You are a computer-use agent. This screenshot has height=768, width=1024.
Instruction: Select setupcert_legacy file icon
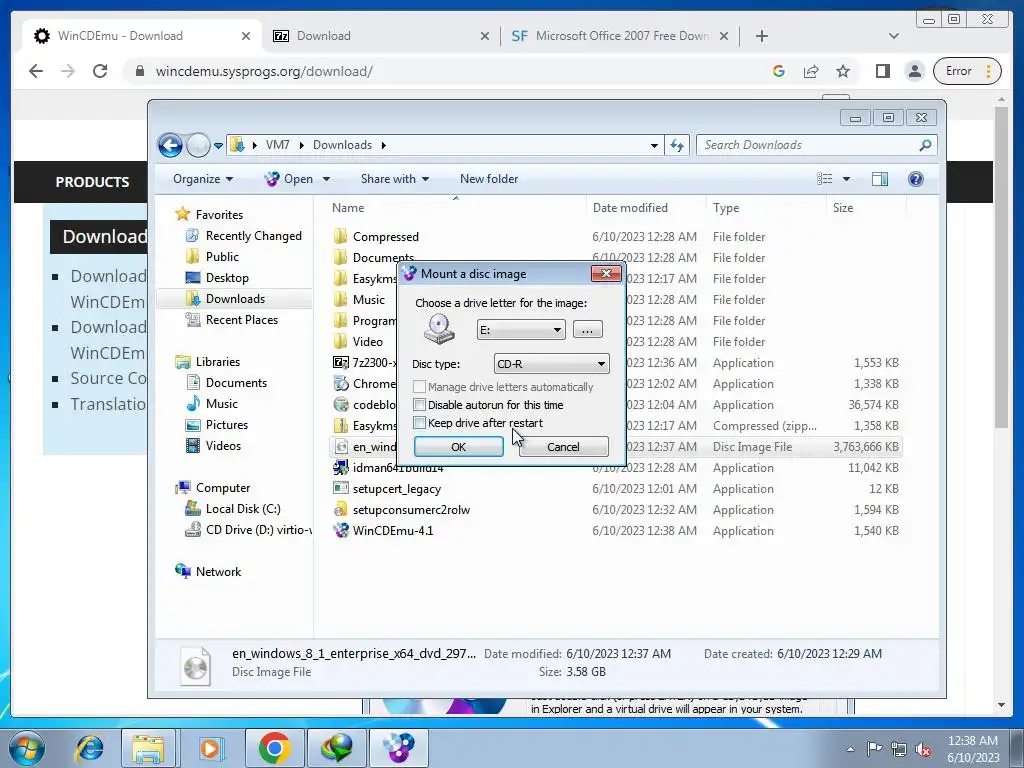click(x=341, y=488)
